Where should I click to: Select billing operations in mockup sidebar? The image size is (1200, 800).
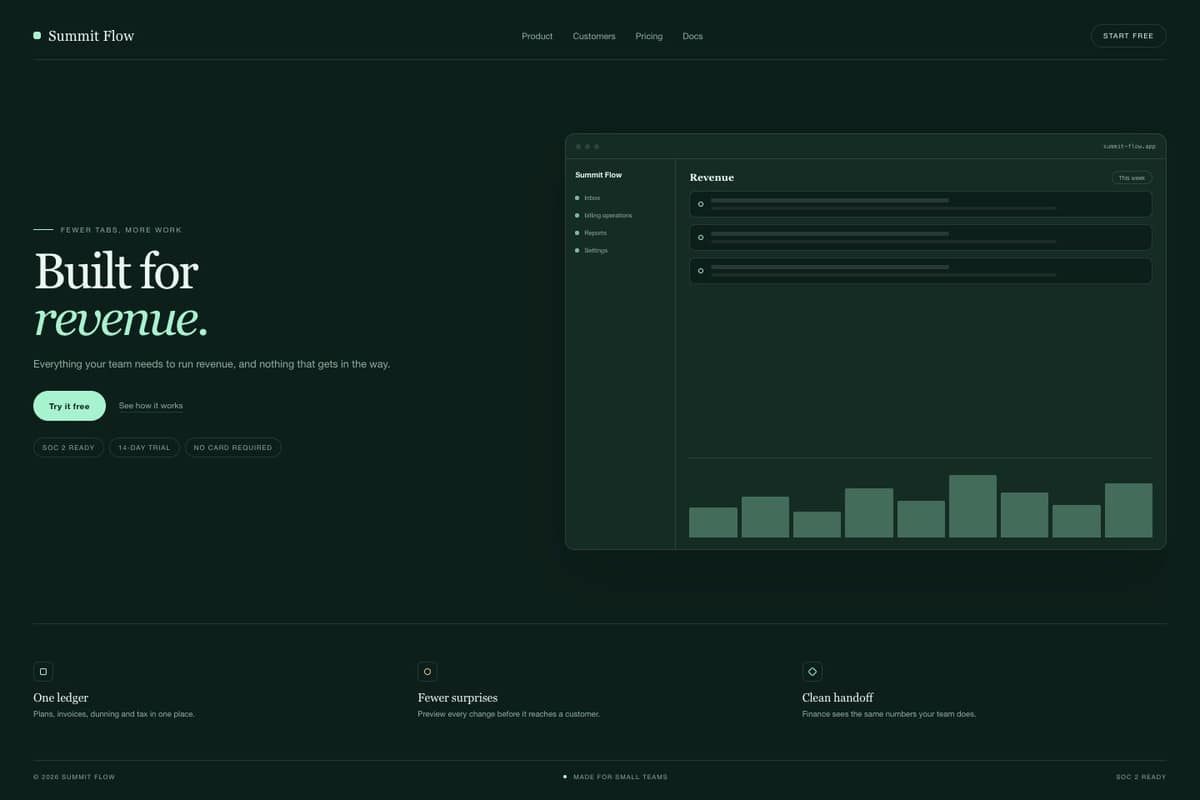coord(608,215)
